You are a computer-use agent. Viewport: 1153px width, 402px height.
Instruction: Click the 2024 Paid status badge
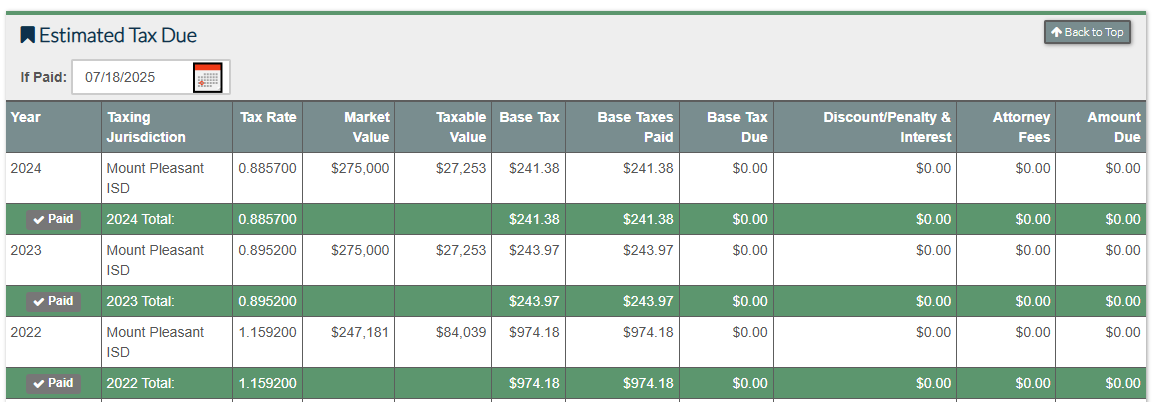coord(53,219)
